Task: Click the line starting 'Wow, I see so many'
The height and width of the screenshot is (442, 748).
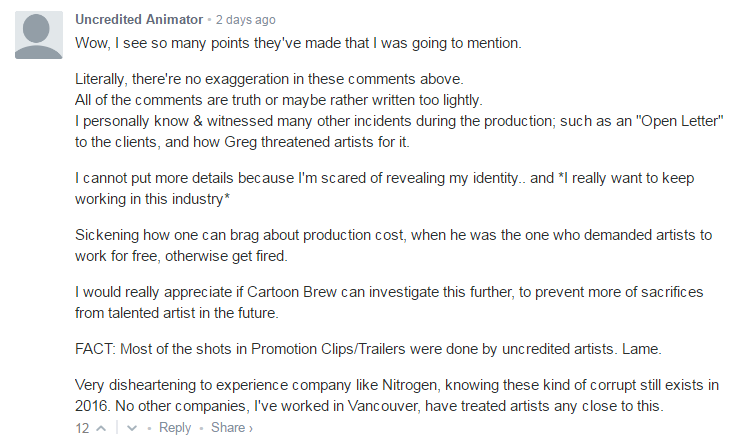Action: click(298, 43)
